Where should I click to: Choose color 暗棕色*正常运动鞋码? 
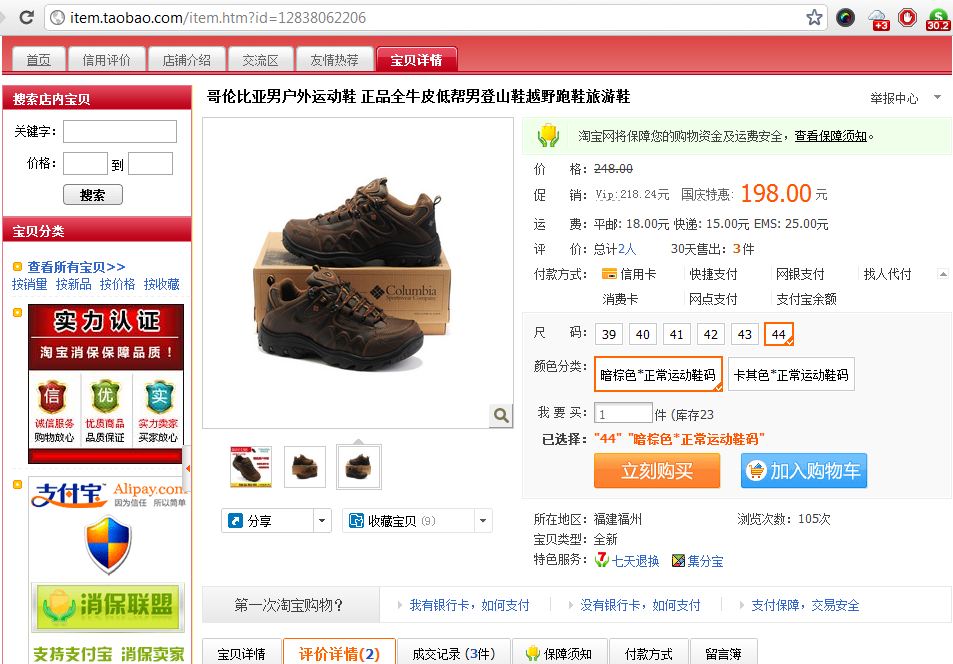[658, 375]
